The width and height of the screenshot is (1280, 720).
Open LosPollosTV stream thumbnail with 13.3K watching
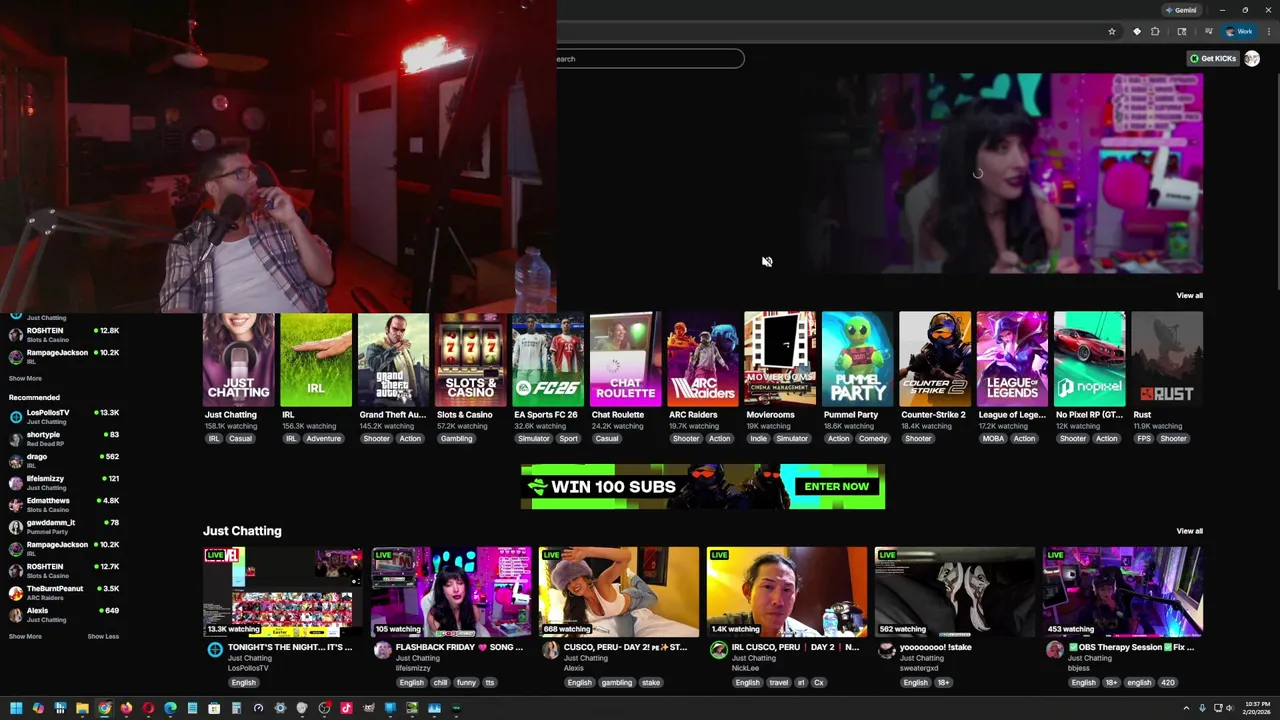[283, 592]
